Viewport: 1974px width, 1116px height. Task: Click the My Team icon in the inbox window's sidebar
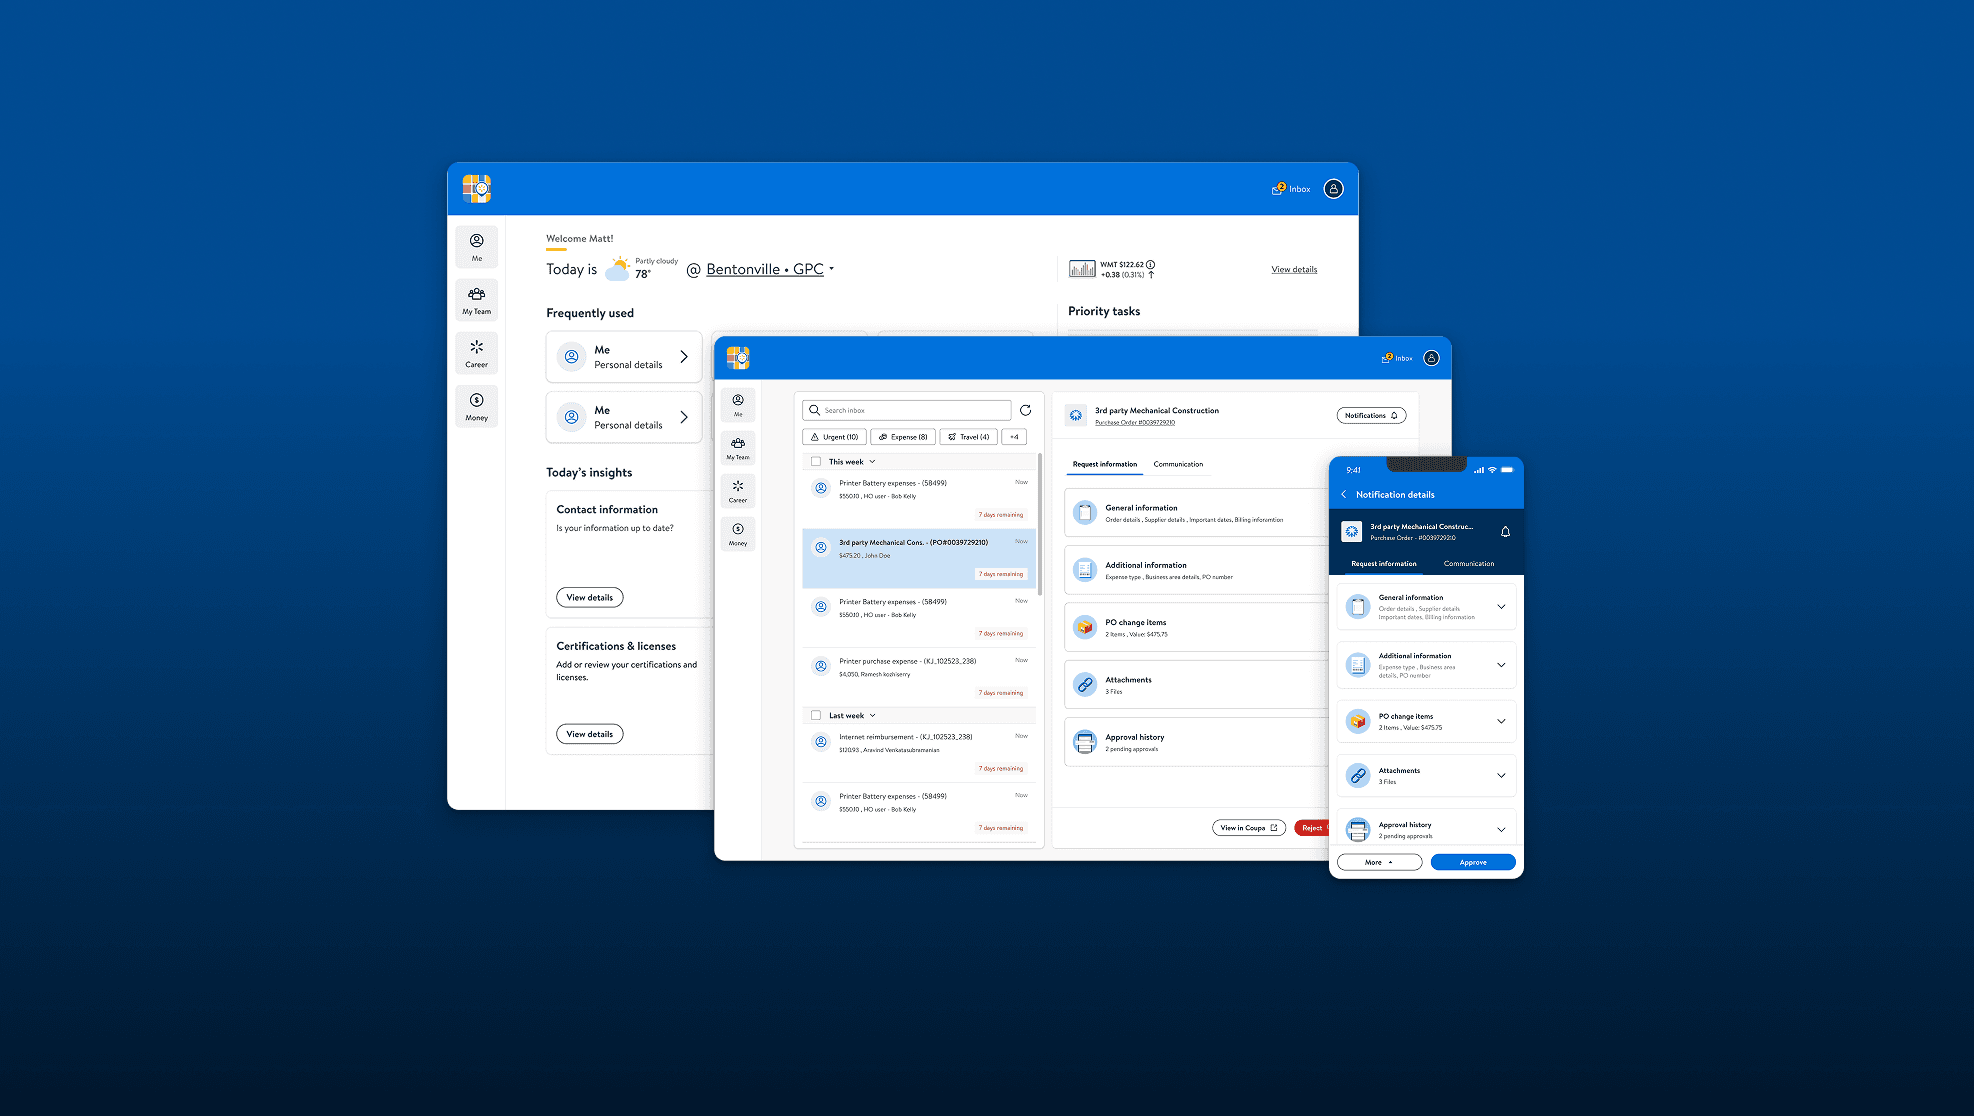[738, 448]
